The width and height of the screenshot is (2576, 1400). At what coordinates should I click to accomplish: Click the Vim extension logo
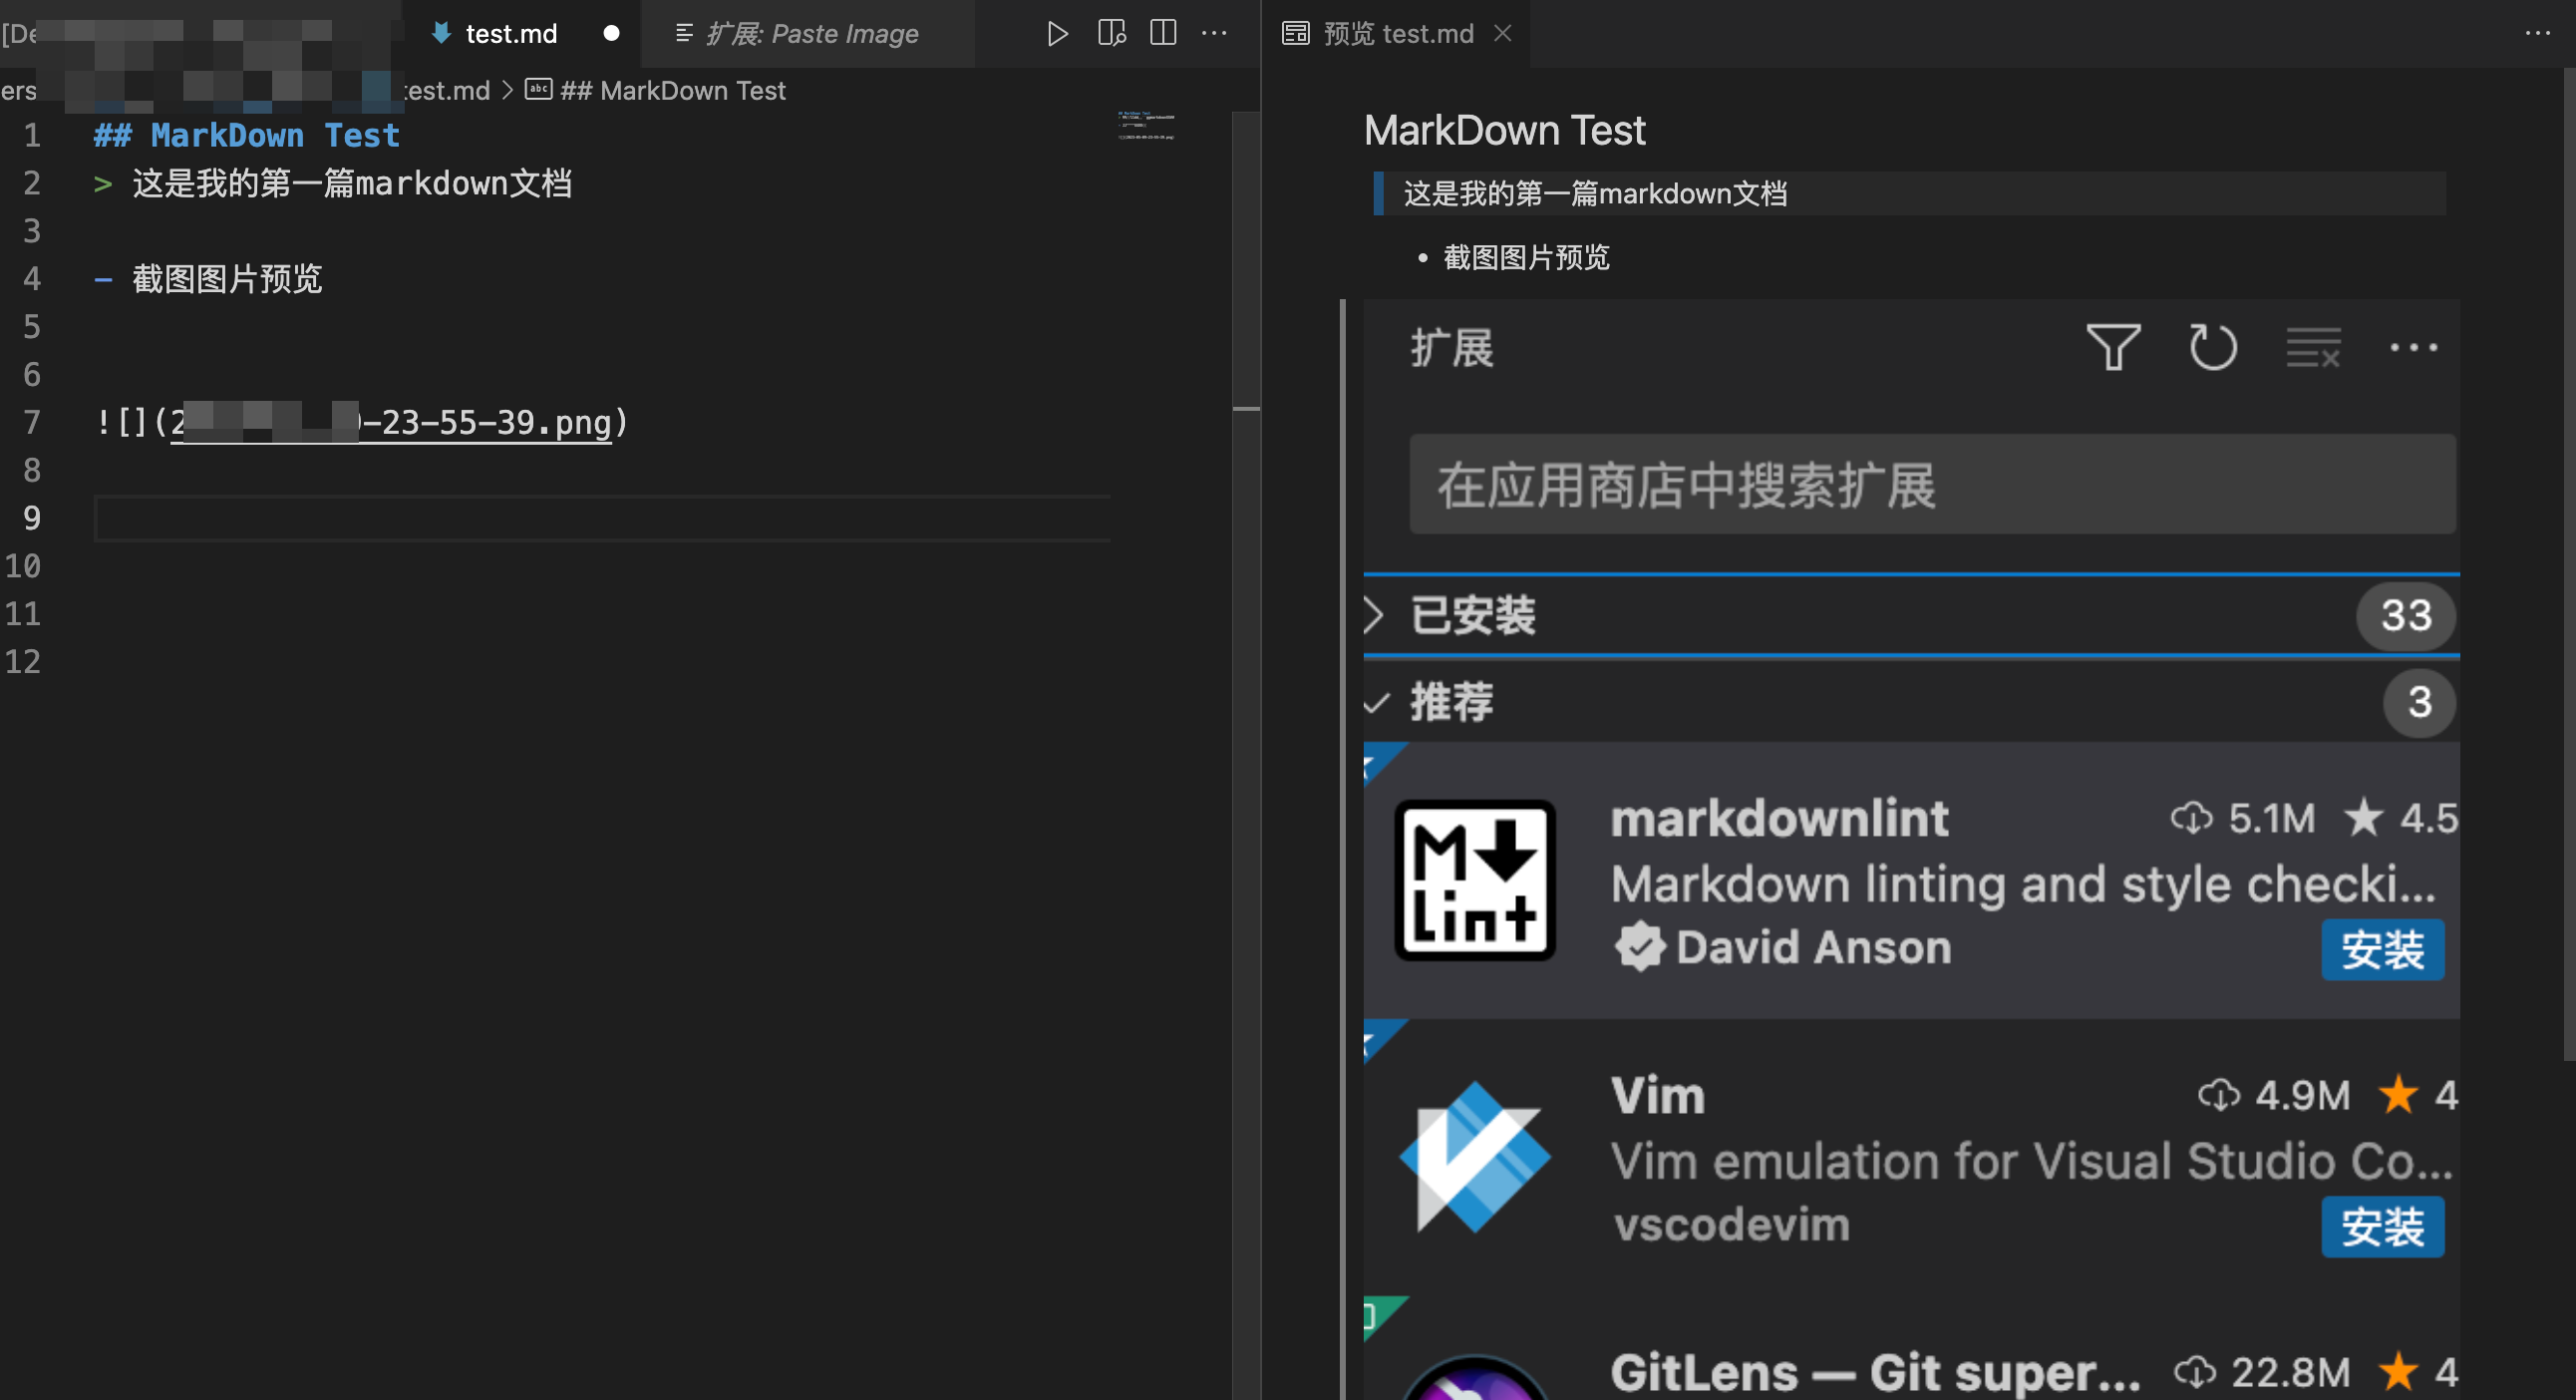(1475, 1157)
